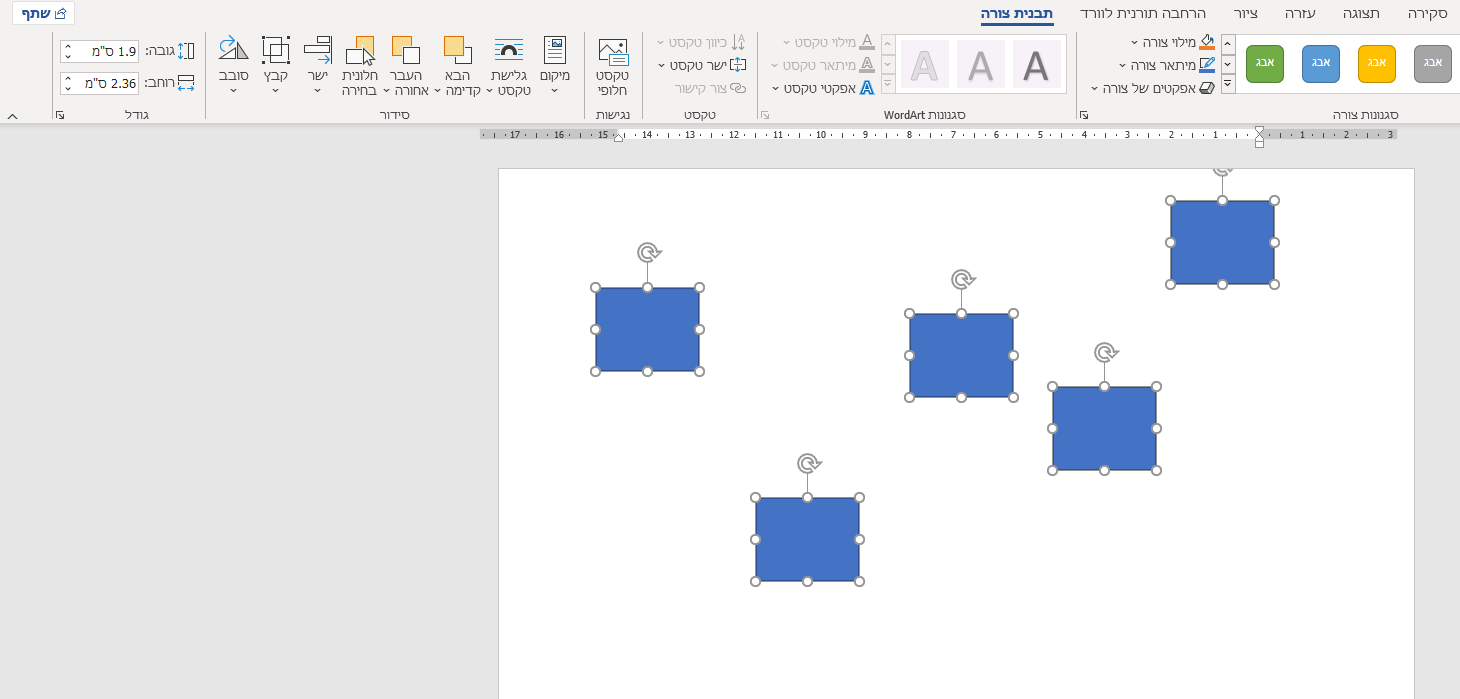Expand the full Shape Styles gallery
Image resolution: width=1460 pixels, height=699 pixels.
point(1227,84)
